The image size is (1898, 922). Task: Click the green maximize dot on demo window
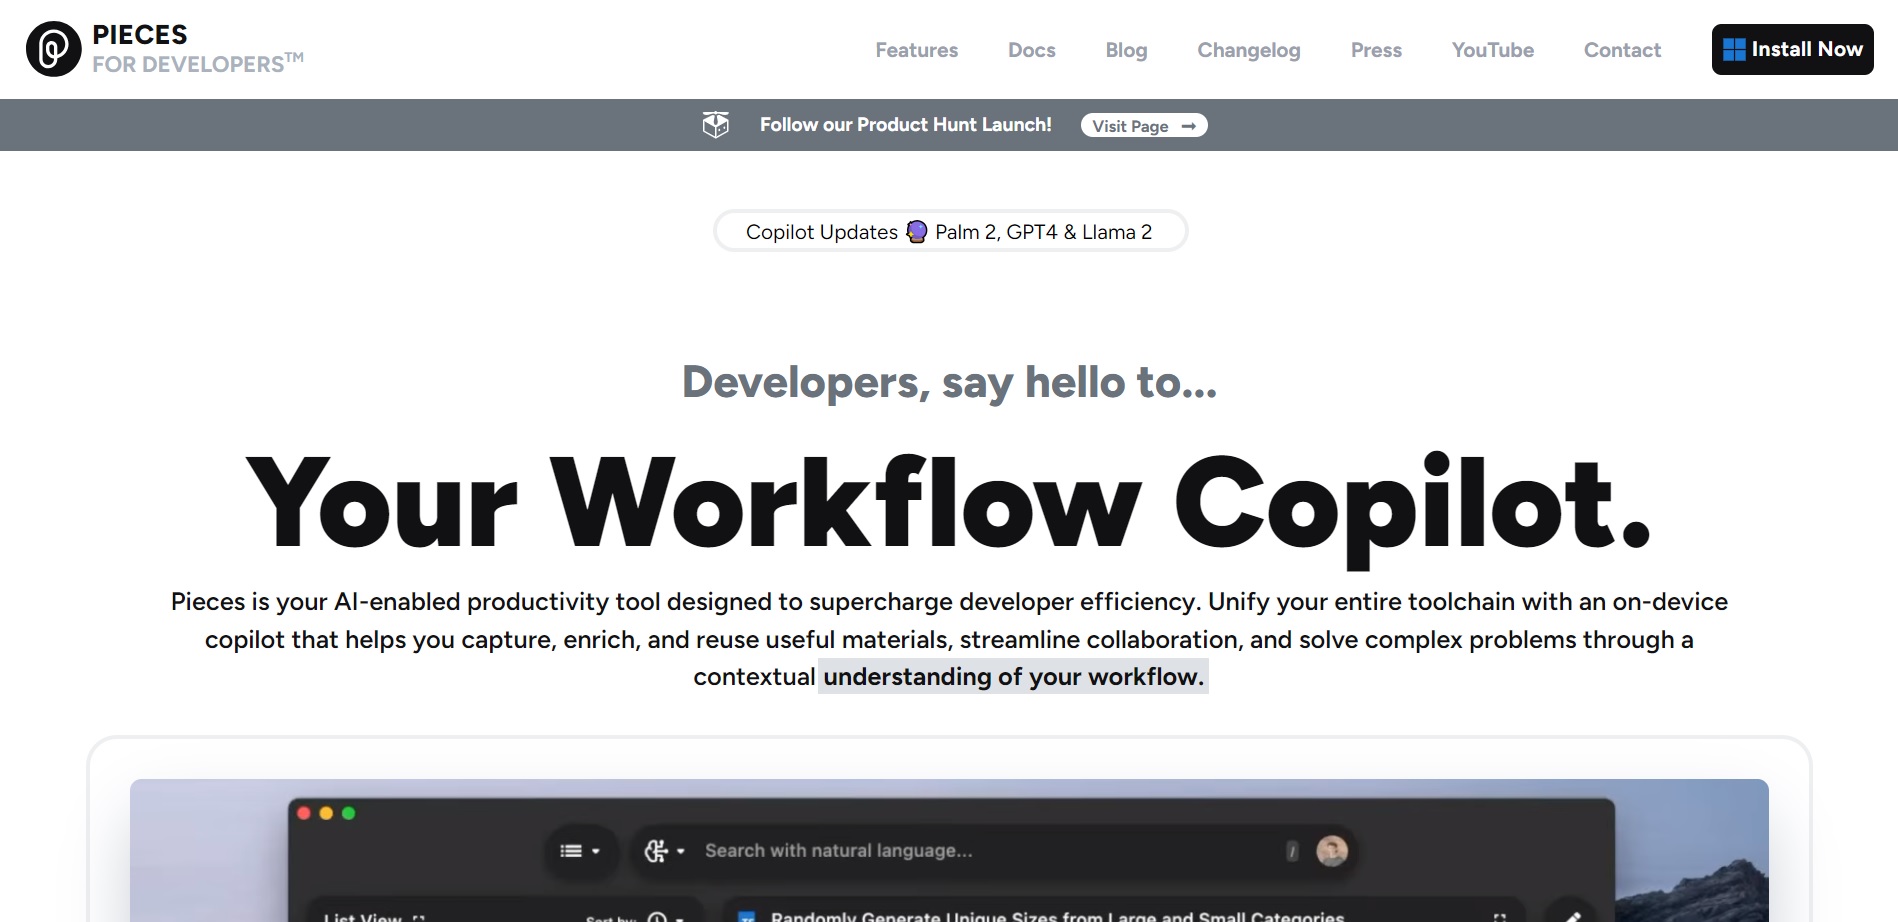[x=348, y=813]
